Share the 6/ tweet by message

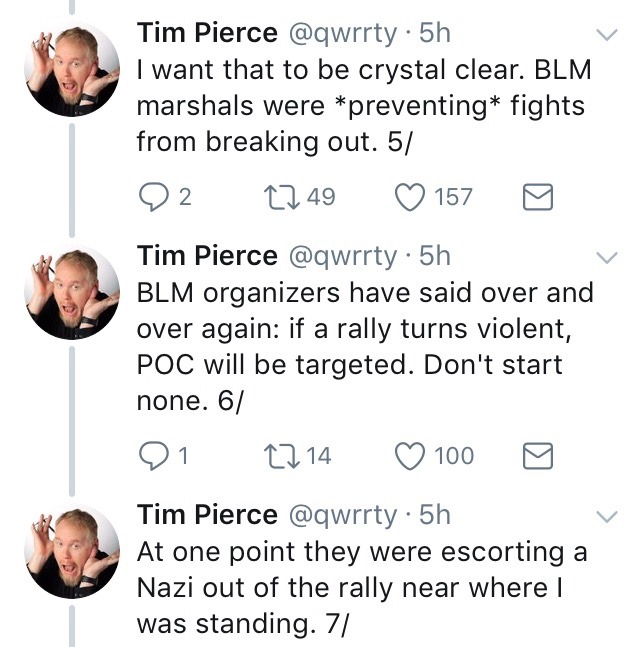539,456
